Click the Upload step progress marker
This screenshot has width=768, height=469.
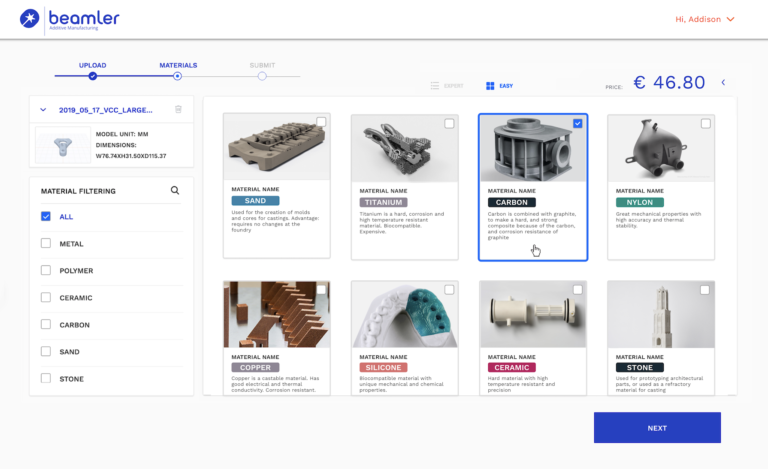93,76
